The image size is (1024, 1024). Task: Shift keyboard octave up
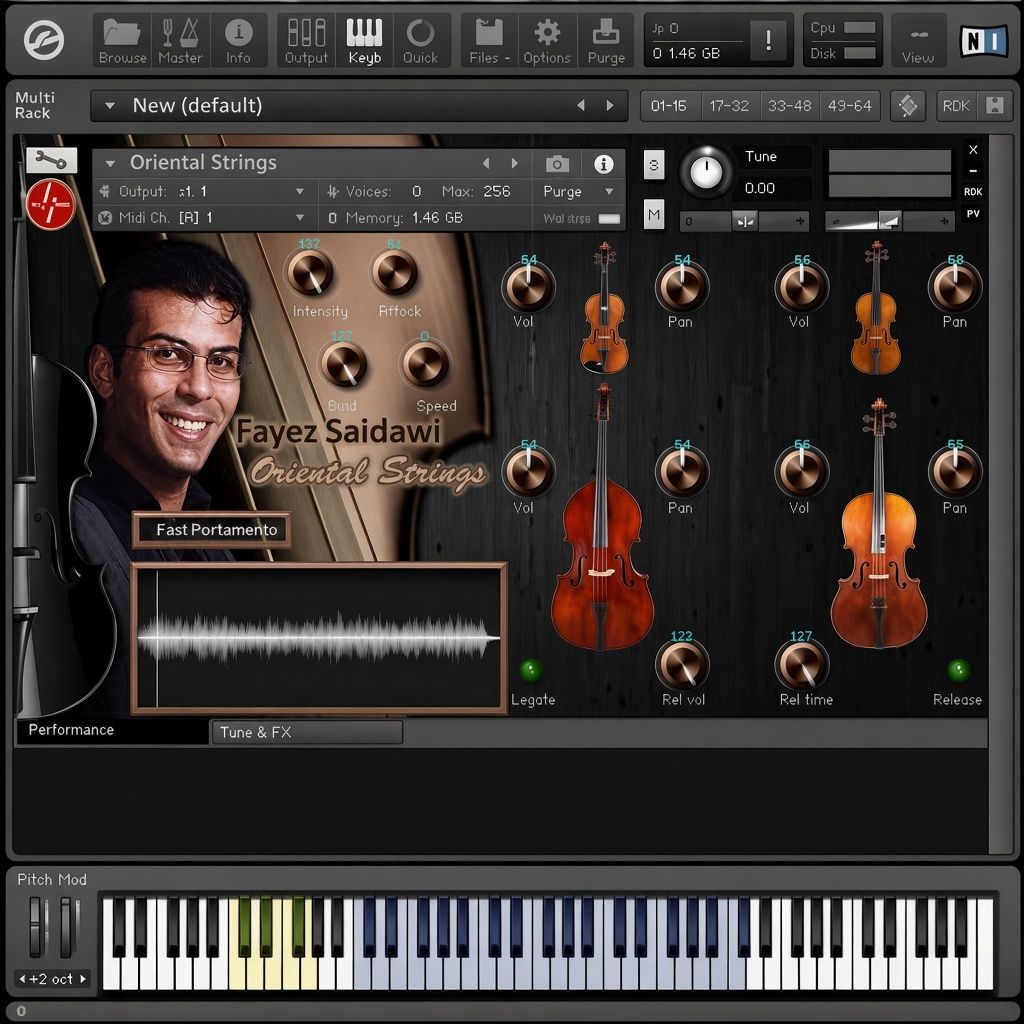tap(83, 979)
